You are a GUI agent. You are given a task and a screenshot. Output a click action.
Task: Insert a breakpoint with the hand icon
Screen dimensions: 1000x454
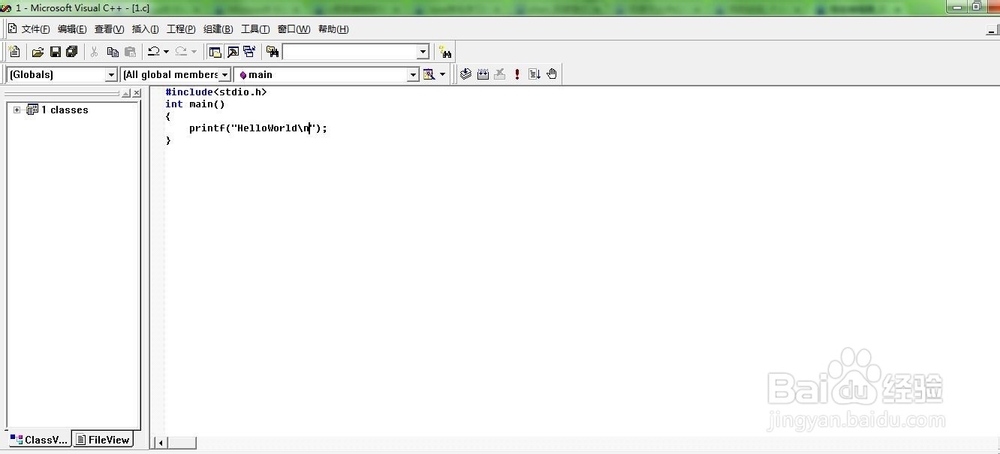[x=552, y=75]
